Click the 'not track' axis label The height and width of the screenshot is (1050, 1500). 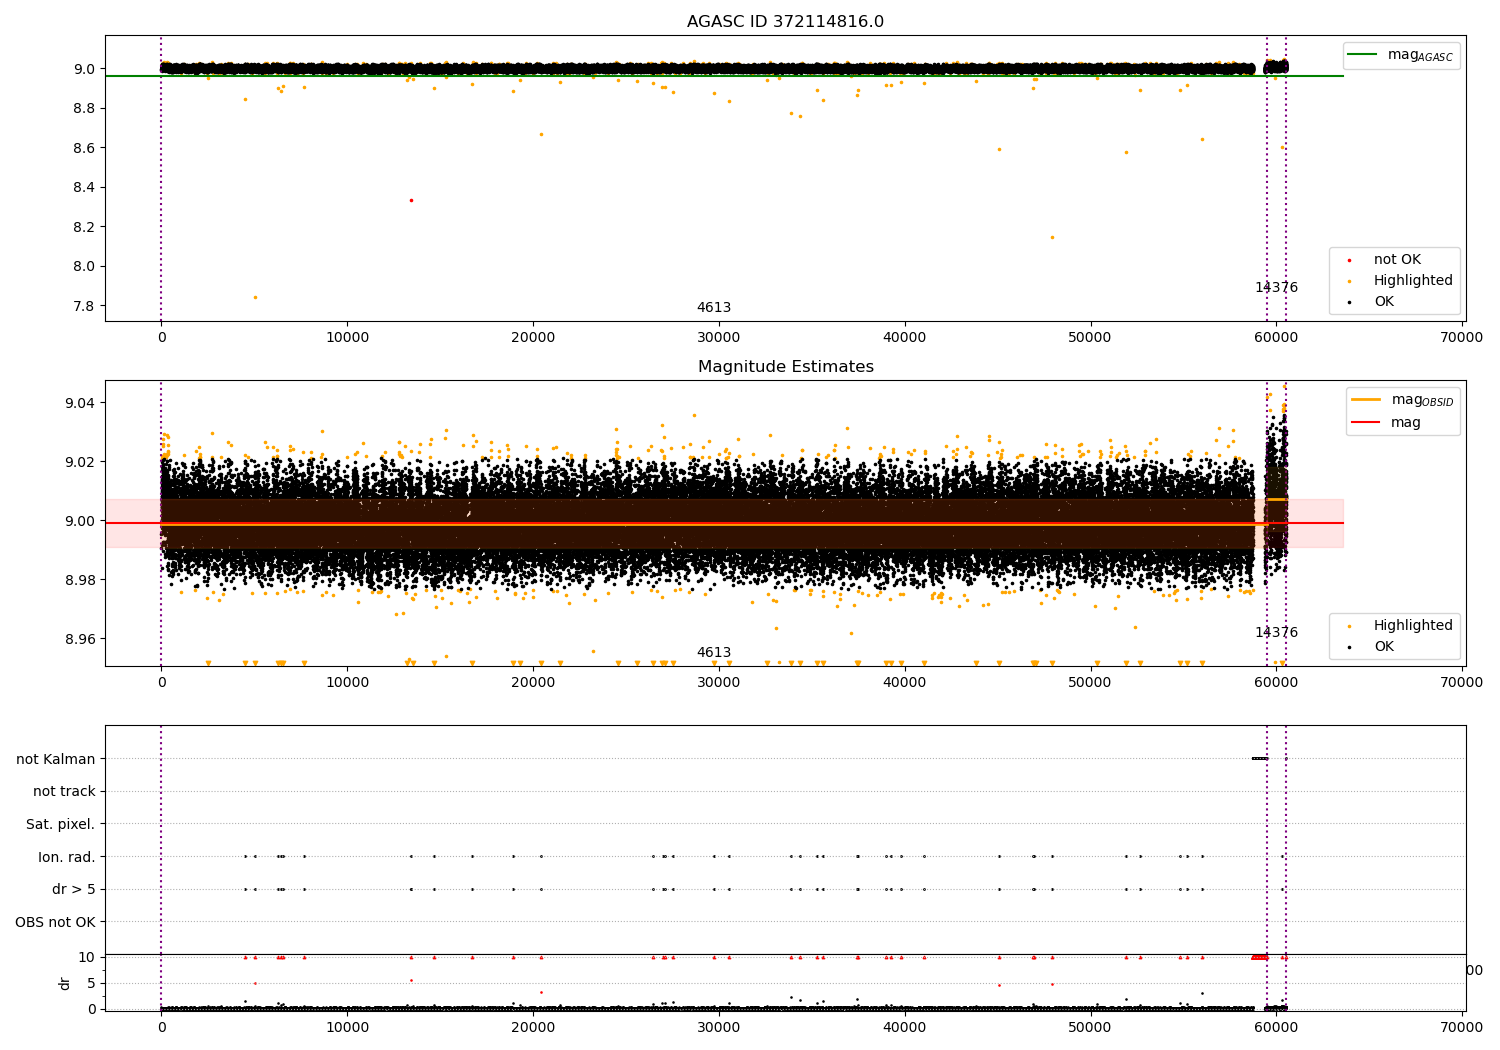[x=64, y=792]
